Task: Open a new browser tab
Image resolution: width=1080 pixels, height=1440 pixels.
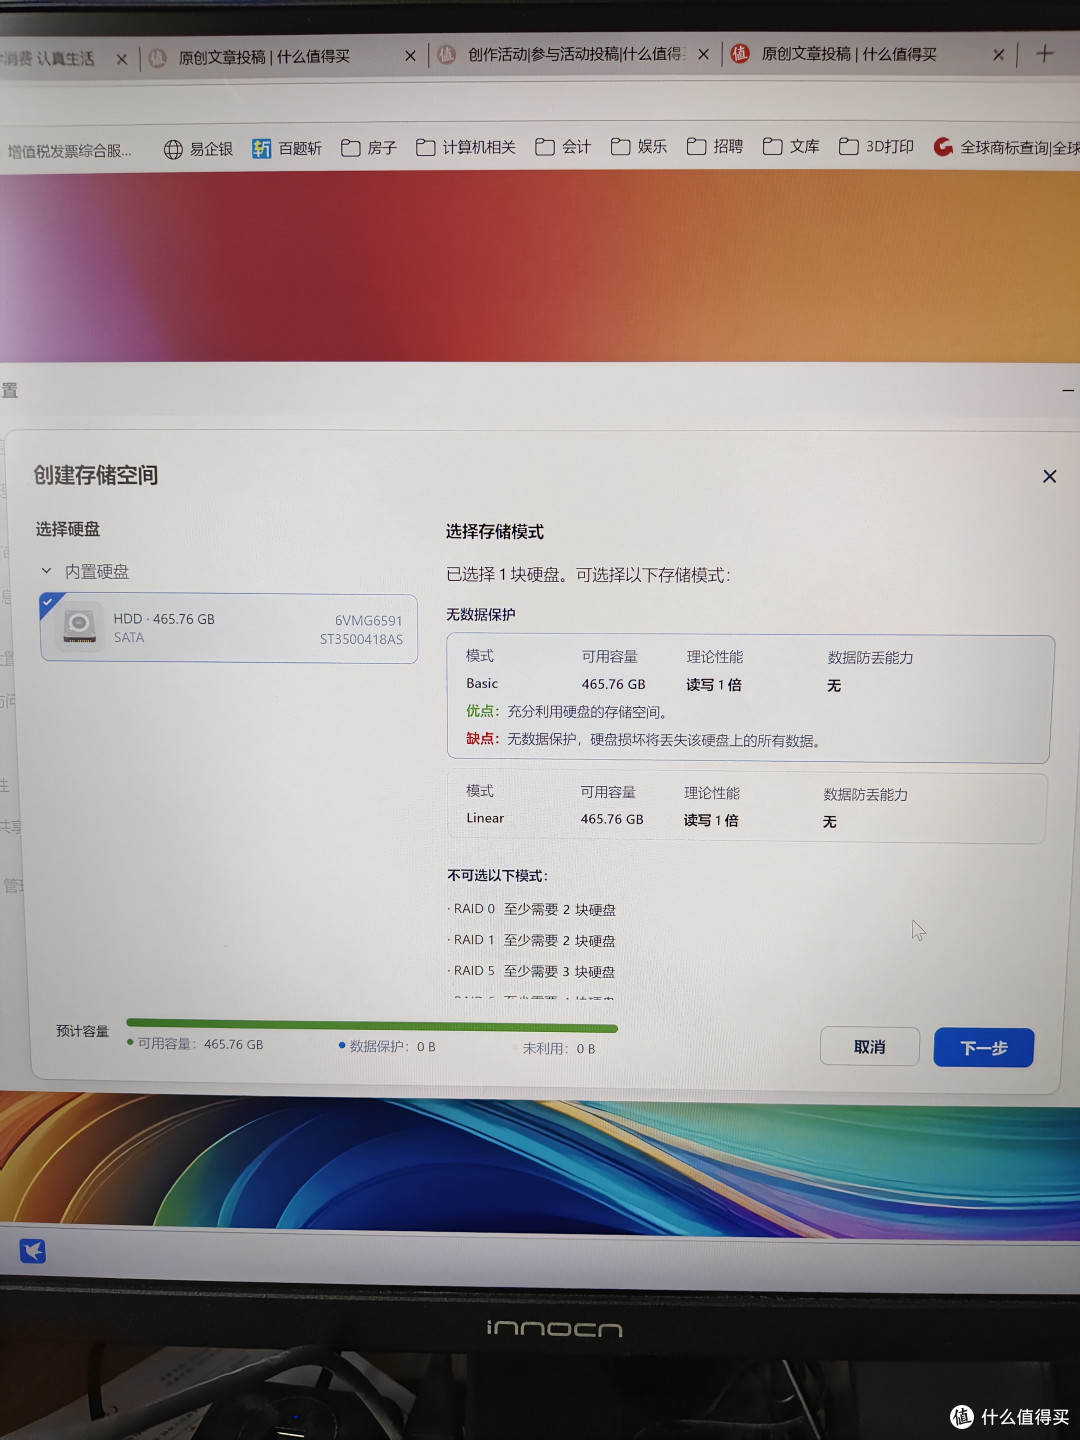Action: 1044,53
